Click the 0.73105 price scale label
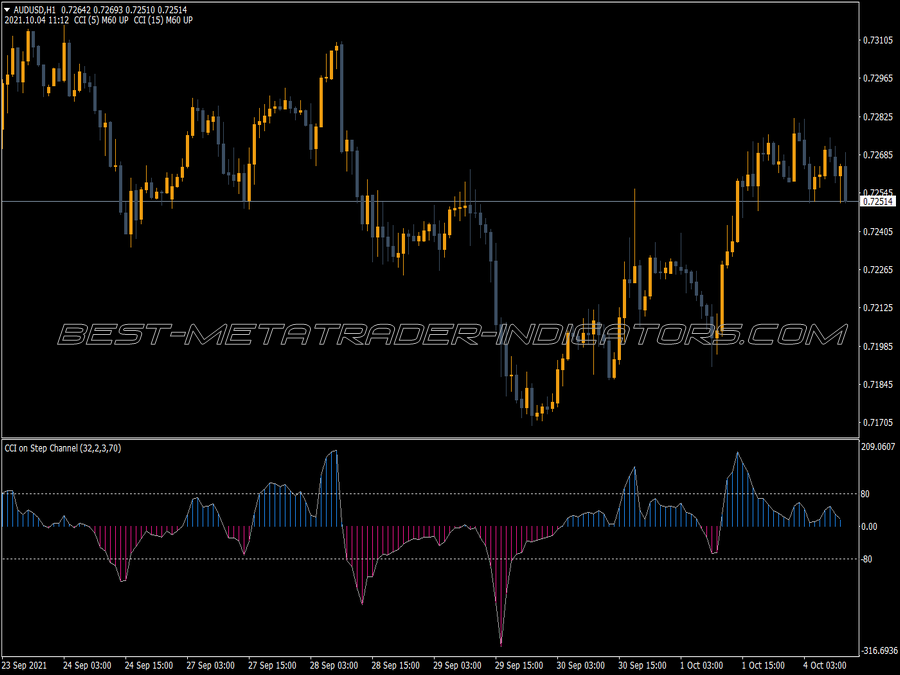The height and width of the screenshot is (675, 900). 878,40
